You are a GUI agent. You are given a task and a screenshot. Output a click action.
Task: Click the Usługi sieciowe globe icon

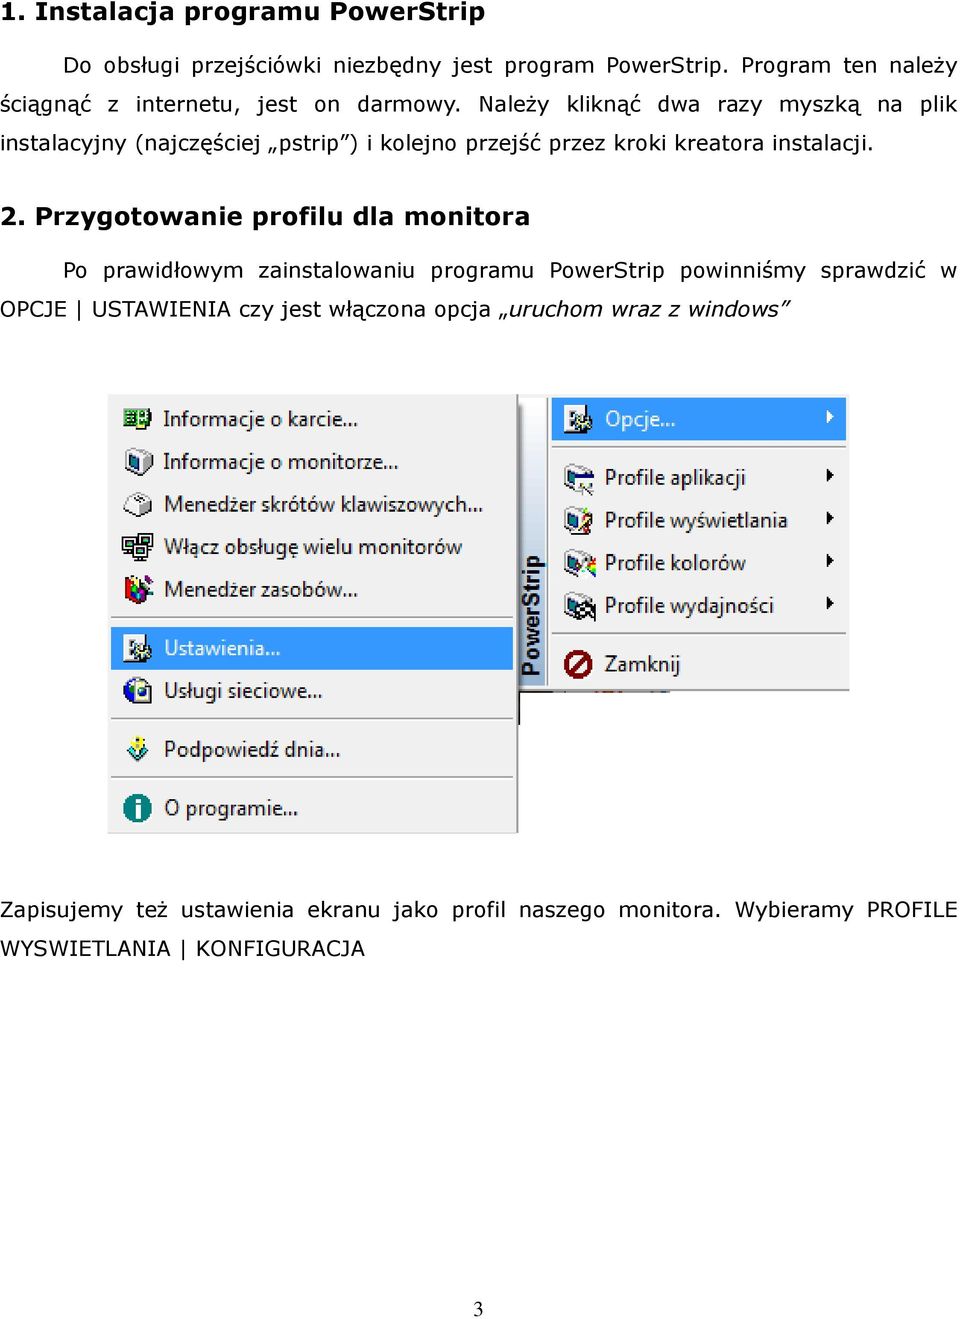tap(137, 691)
